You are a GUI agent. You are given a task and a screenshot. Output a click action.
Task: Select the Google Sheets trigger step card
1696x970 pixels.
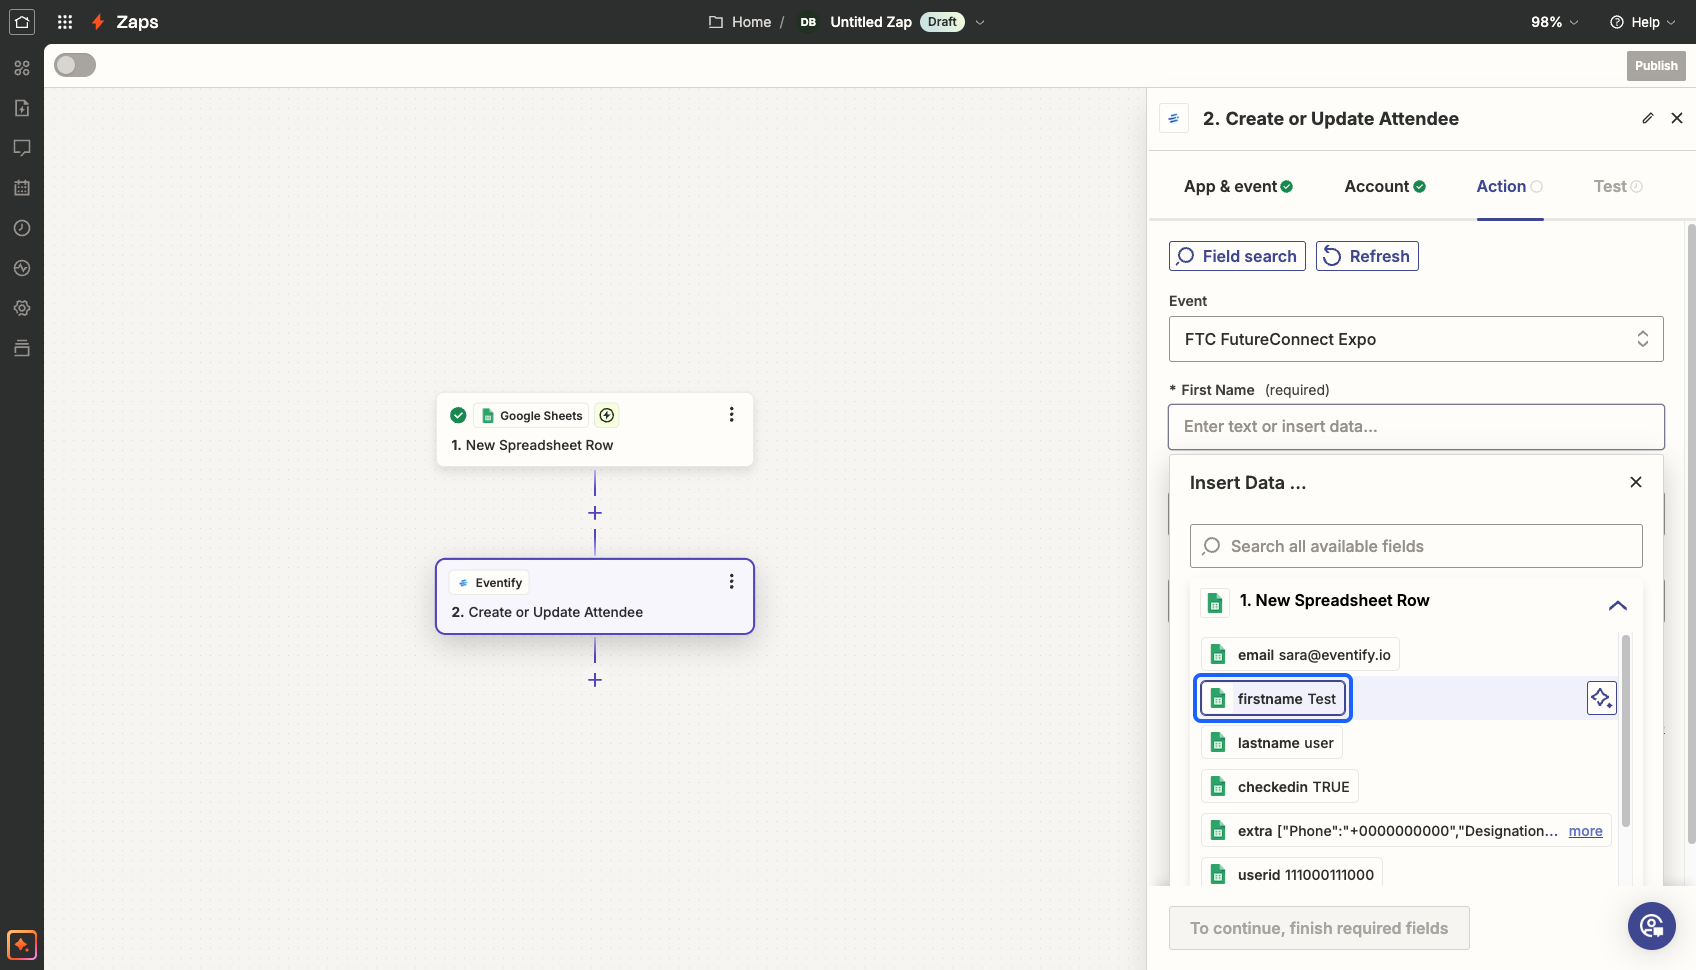click(x=595, y=429)
